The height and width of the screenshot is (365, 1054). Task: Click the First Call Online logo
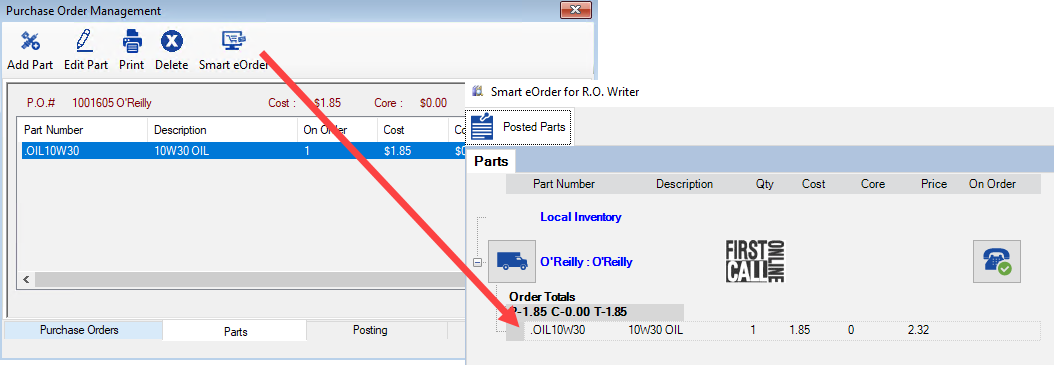(x=755, y=261)
